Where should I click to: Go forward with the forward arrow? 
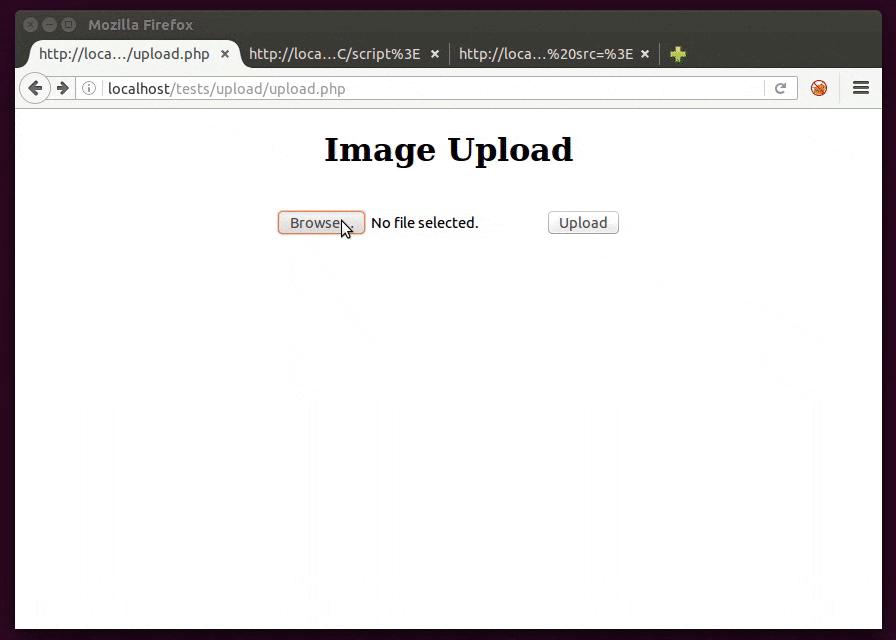click(63, 89)
